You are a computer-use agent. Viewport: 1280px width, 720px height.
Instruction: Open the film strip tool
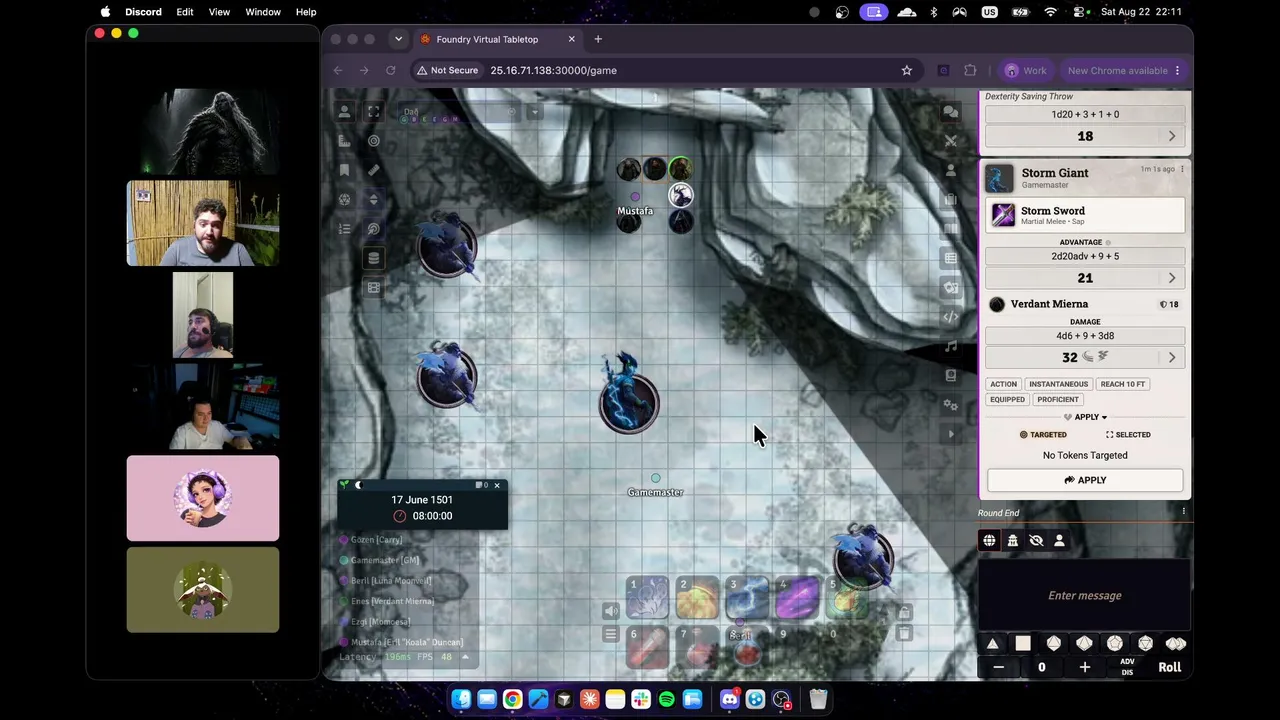click(374, 287)
